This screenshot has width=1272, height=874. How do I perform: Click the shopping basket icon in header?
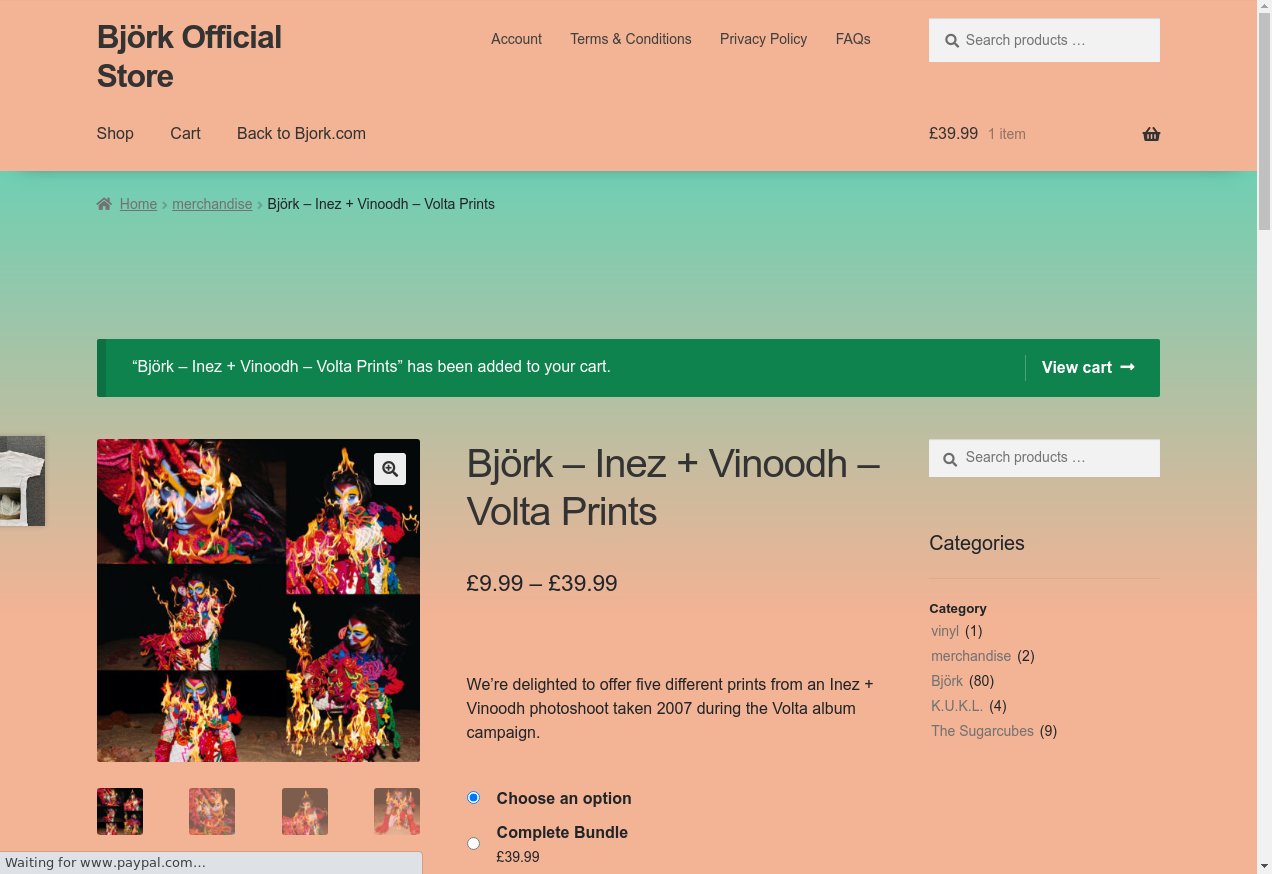[1151, 134]
